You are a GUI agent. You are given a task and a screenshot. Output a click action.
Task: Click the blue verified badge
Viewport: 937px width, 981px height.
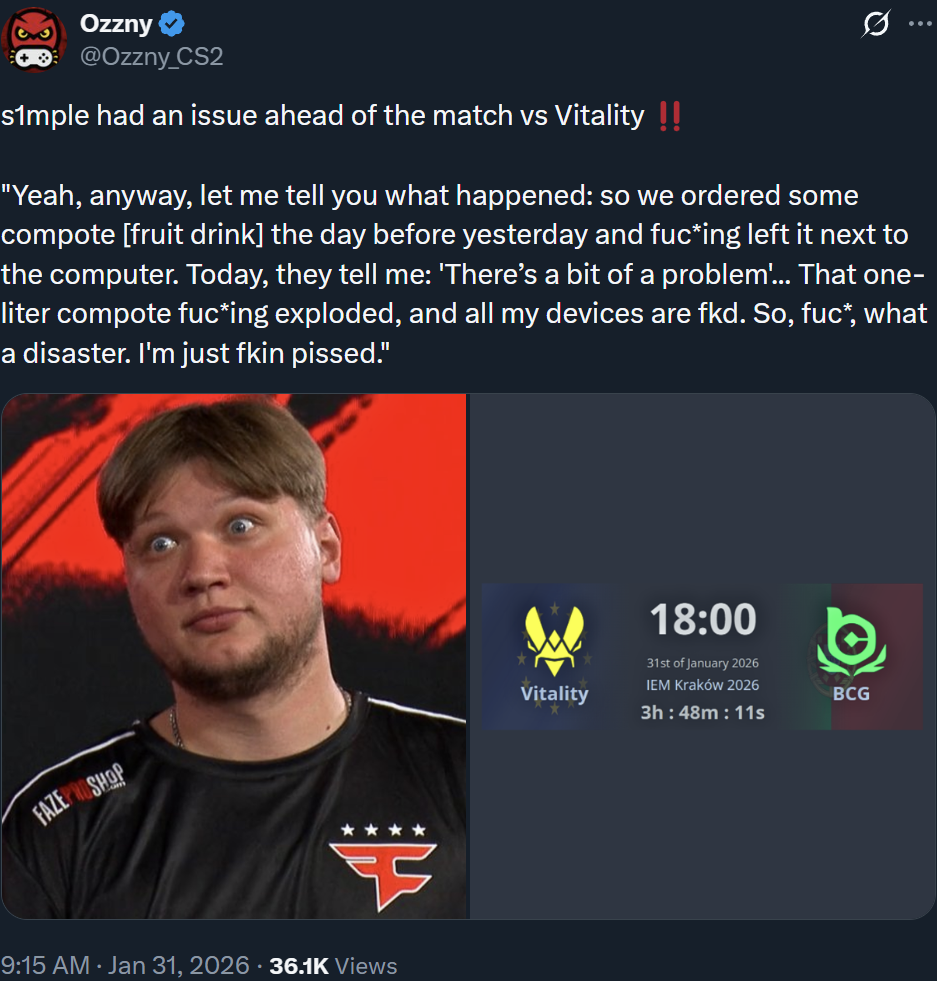(x=171, y=24)
